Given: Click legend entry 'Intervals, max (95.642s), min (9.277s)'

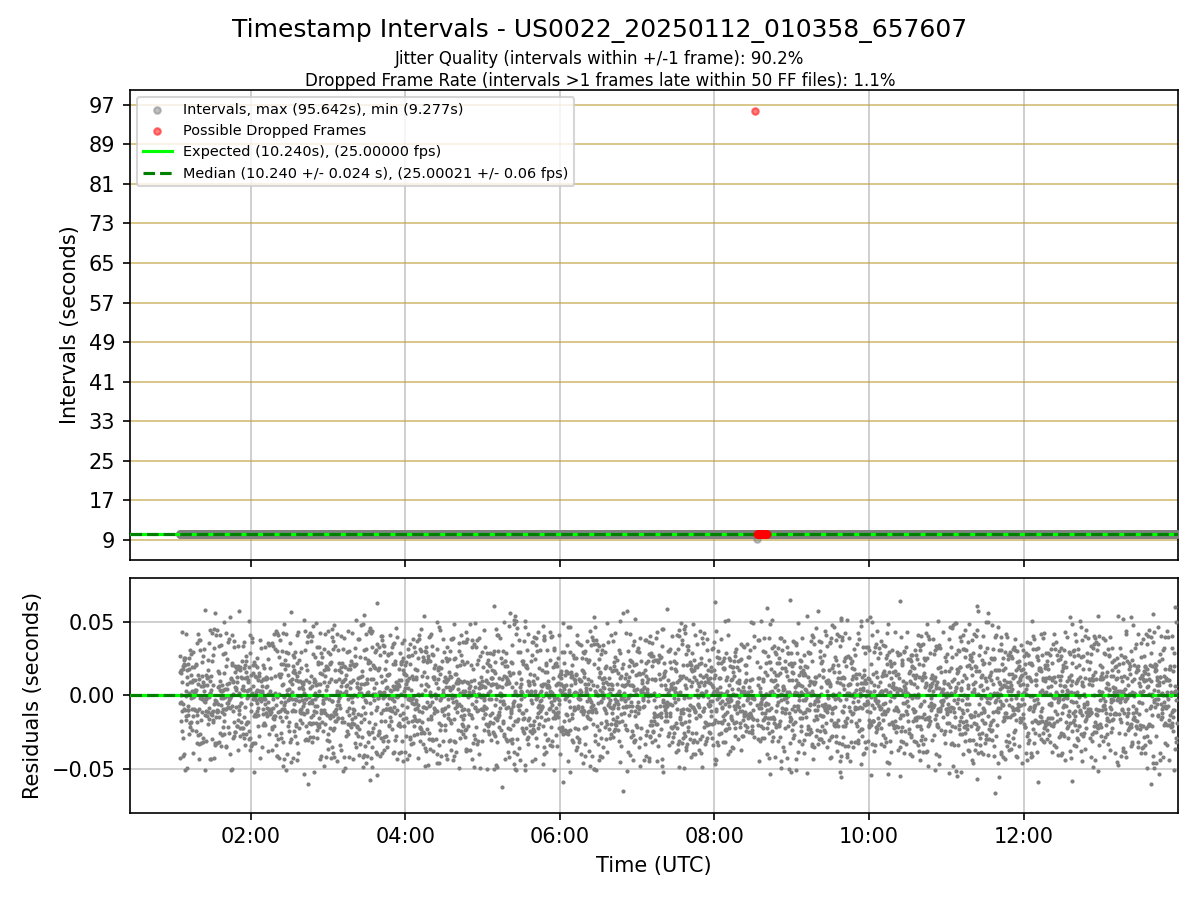Looking at the screenshot, I should [x=323, y=108].
